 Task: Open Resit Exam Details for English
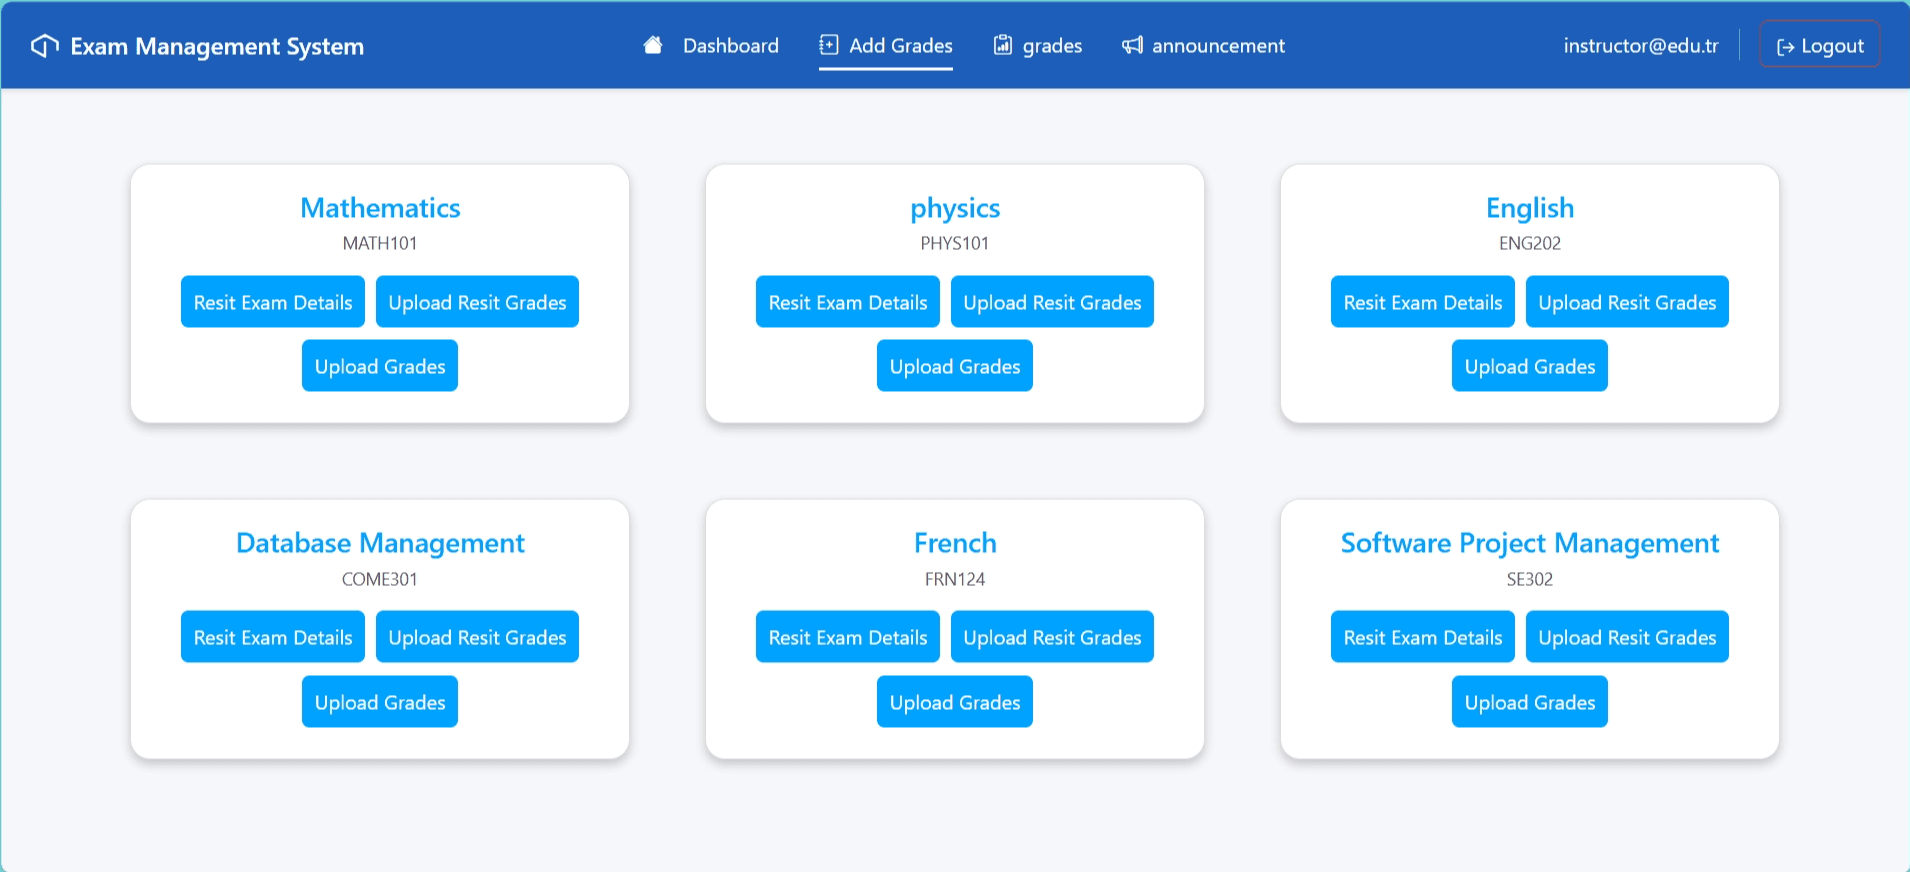[x=1423, y=302]
